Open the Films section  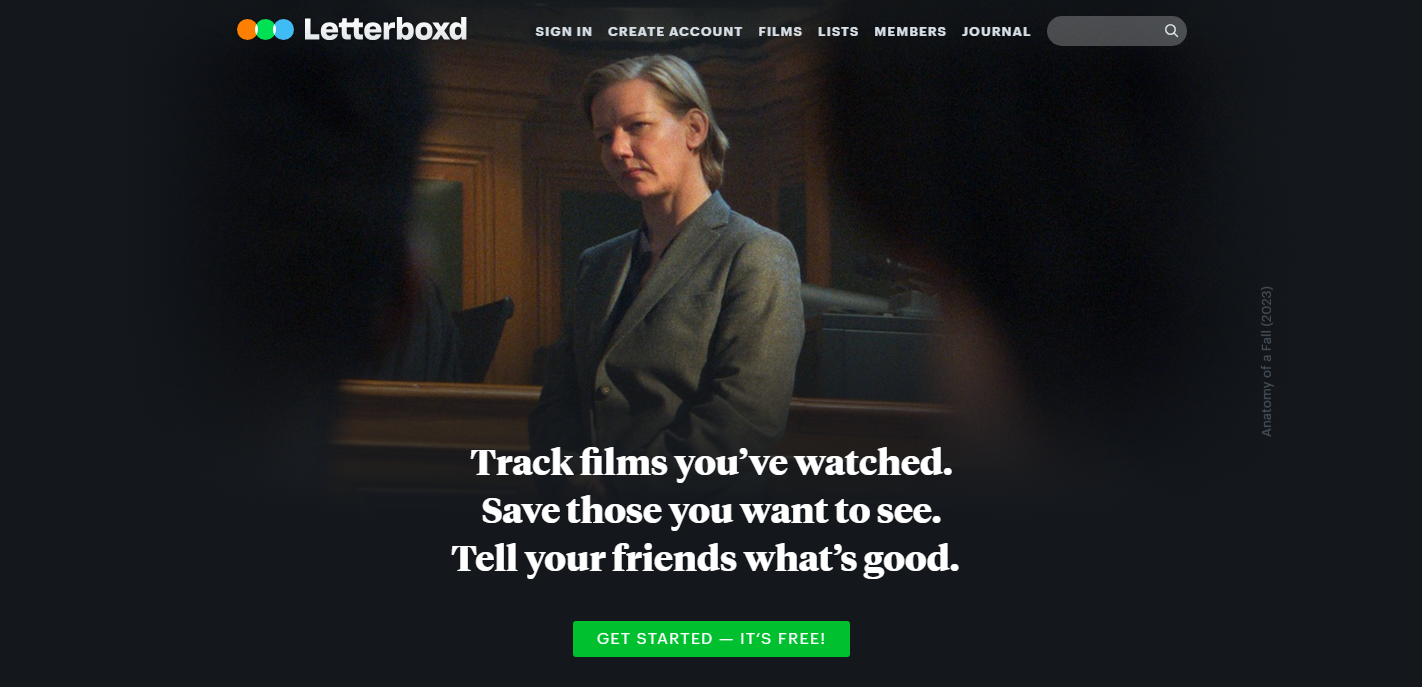[780, 31]
